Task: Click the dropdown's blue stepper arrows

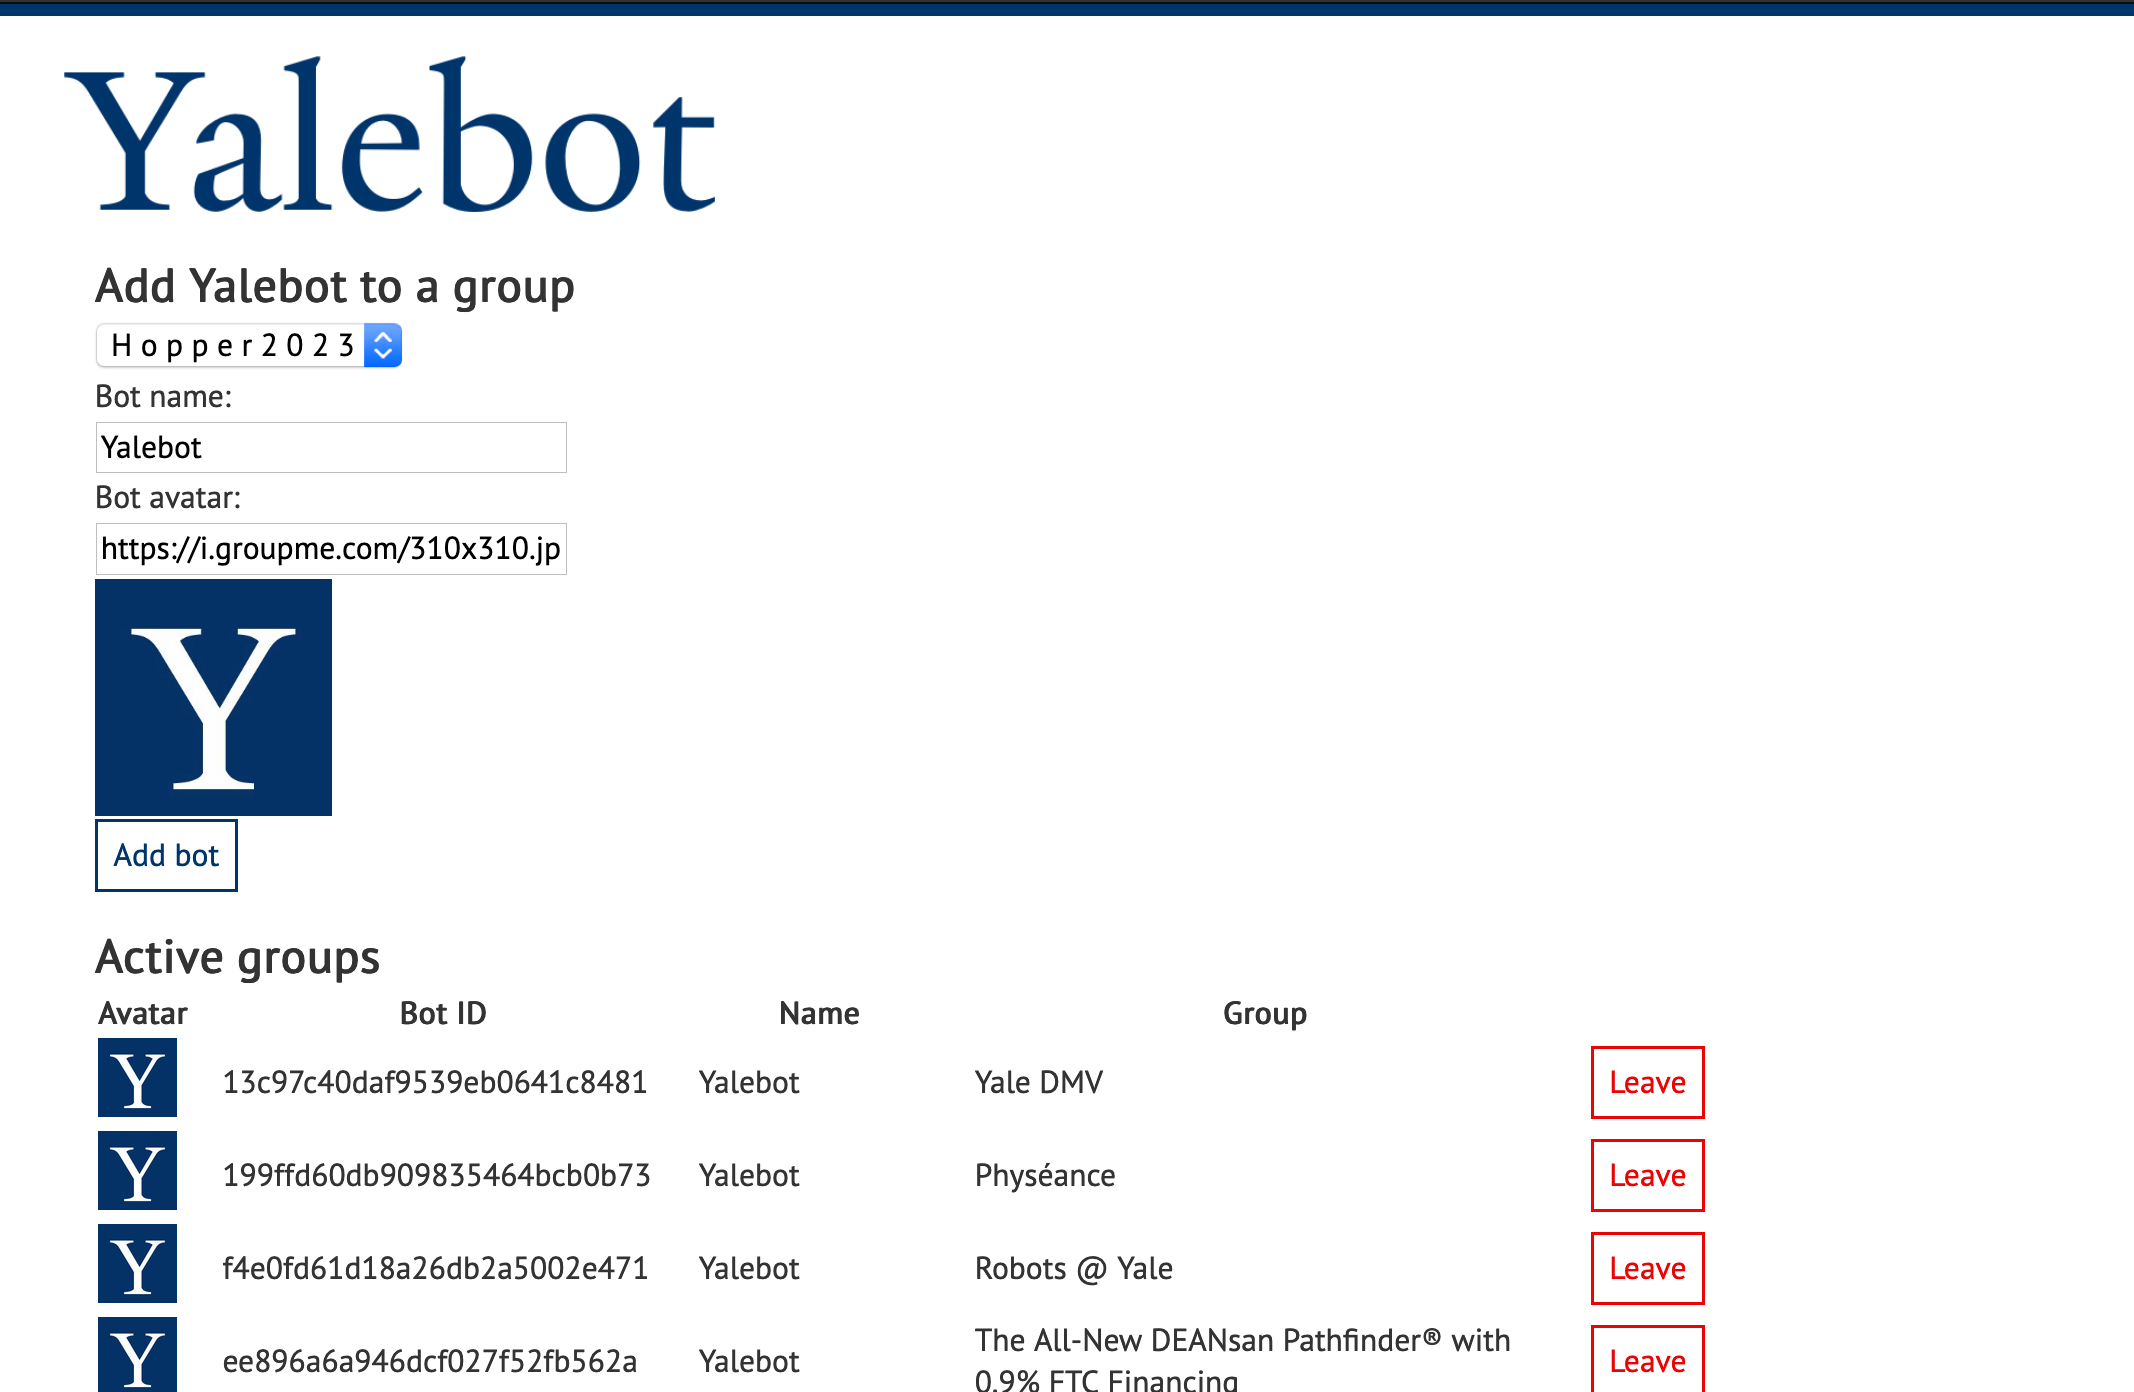Action: (x=383, y=345)
